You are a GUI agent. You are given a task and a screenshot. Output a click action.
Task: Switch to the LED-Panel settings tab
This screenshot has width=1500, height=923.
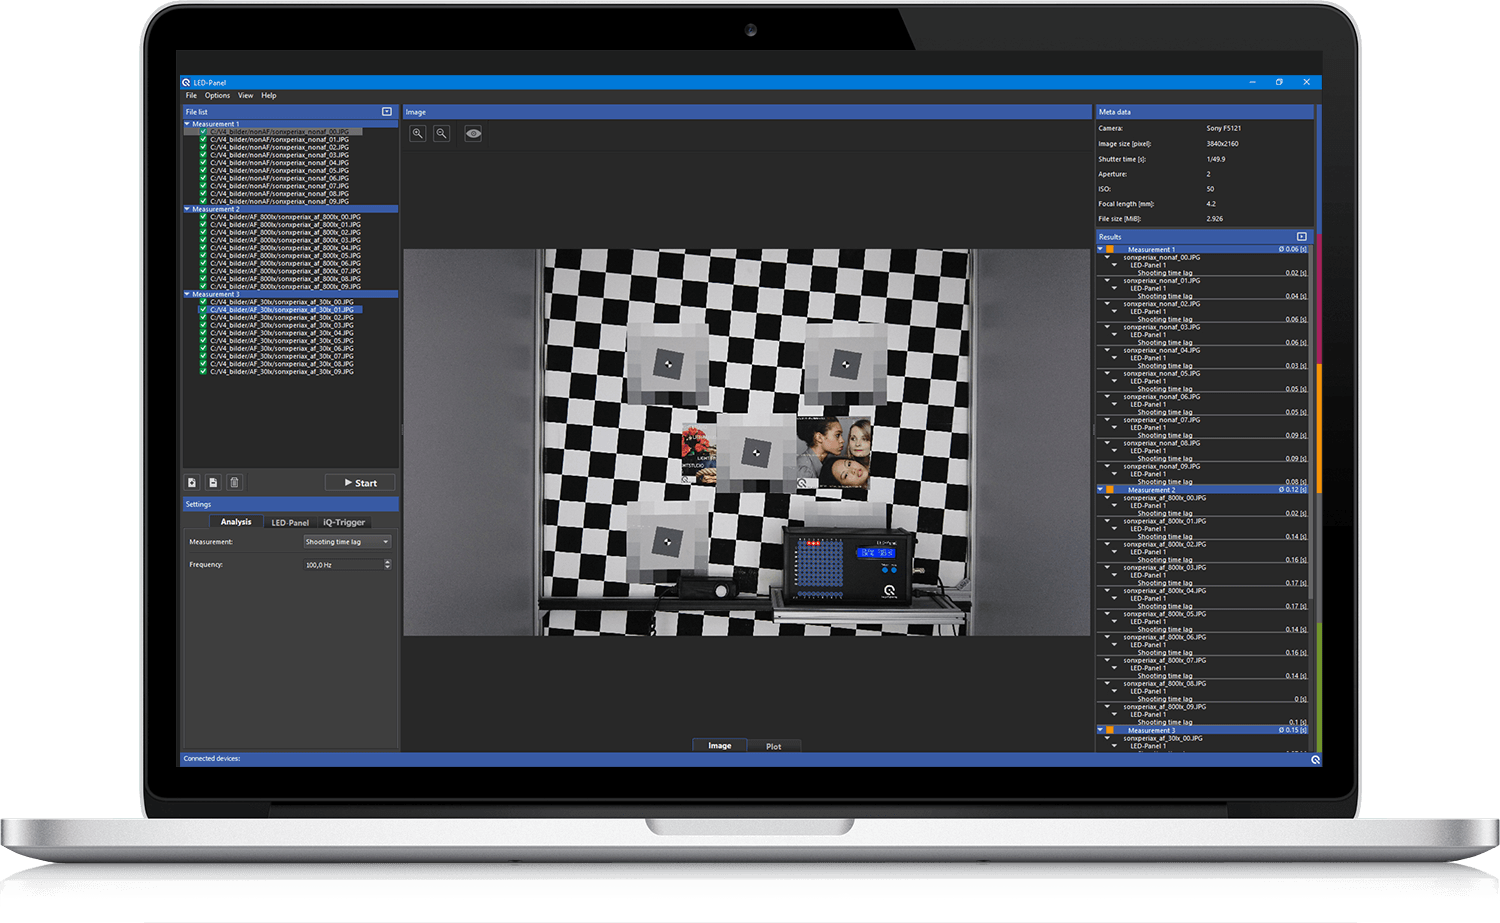tap(290, 522)
